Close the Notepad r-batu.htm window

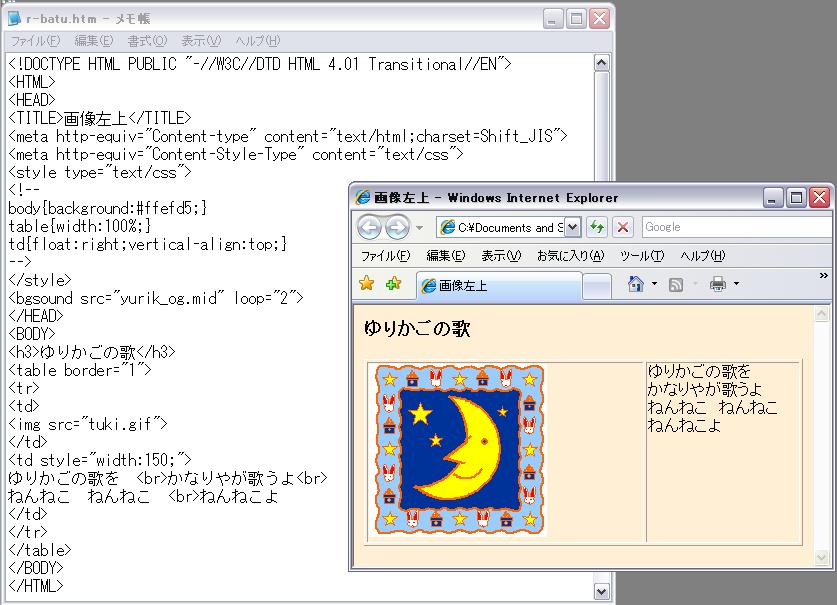pyautogui.click(x=599, y=19)
